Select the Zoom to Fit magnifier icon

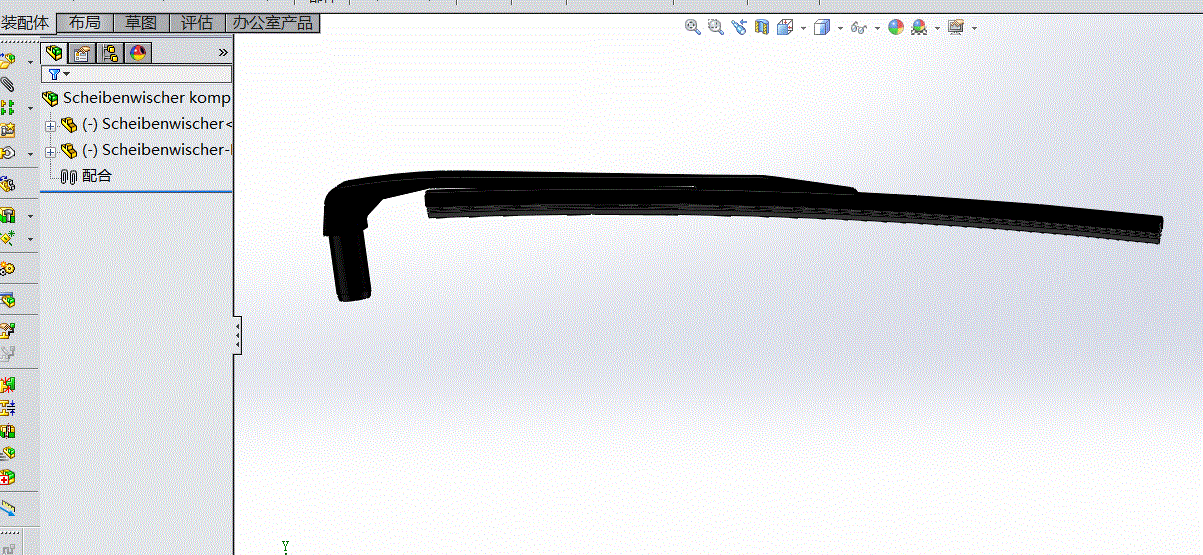click(692, 27)
